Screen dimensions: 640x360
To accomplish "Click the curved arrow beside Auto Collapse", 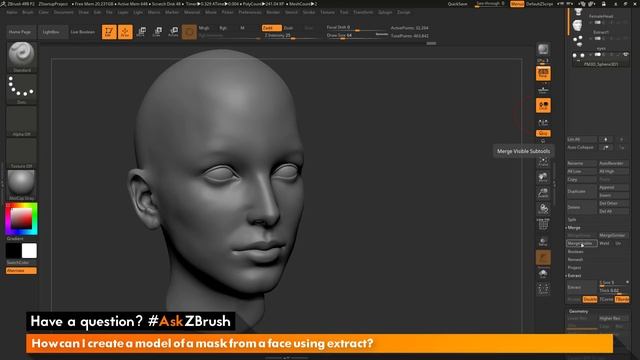I will click(606, 147).
